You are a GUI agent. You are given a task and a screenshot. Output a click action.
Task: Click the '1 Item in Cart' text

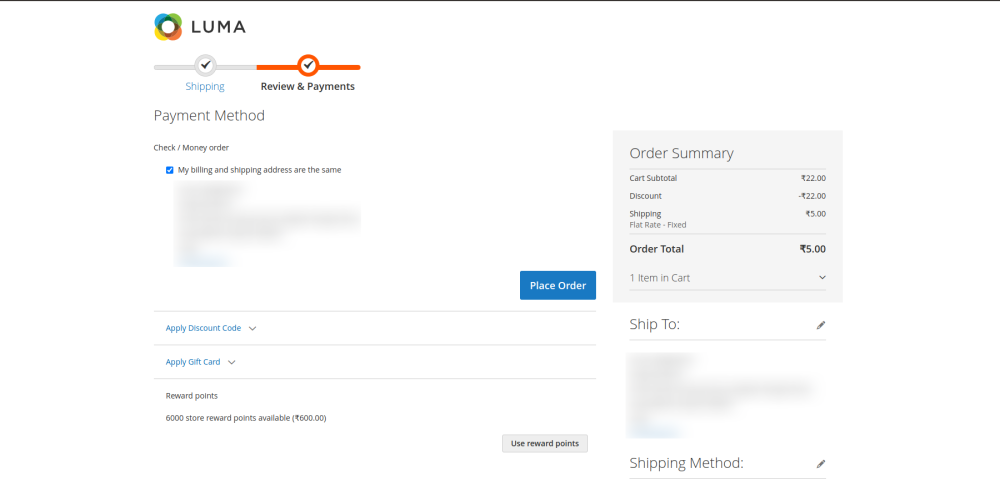(660, 278)
